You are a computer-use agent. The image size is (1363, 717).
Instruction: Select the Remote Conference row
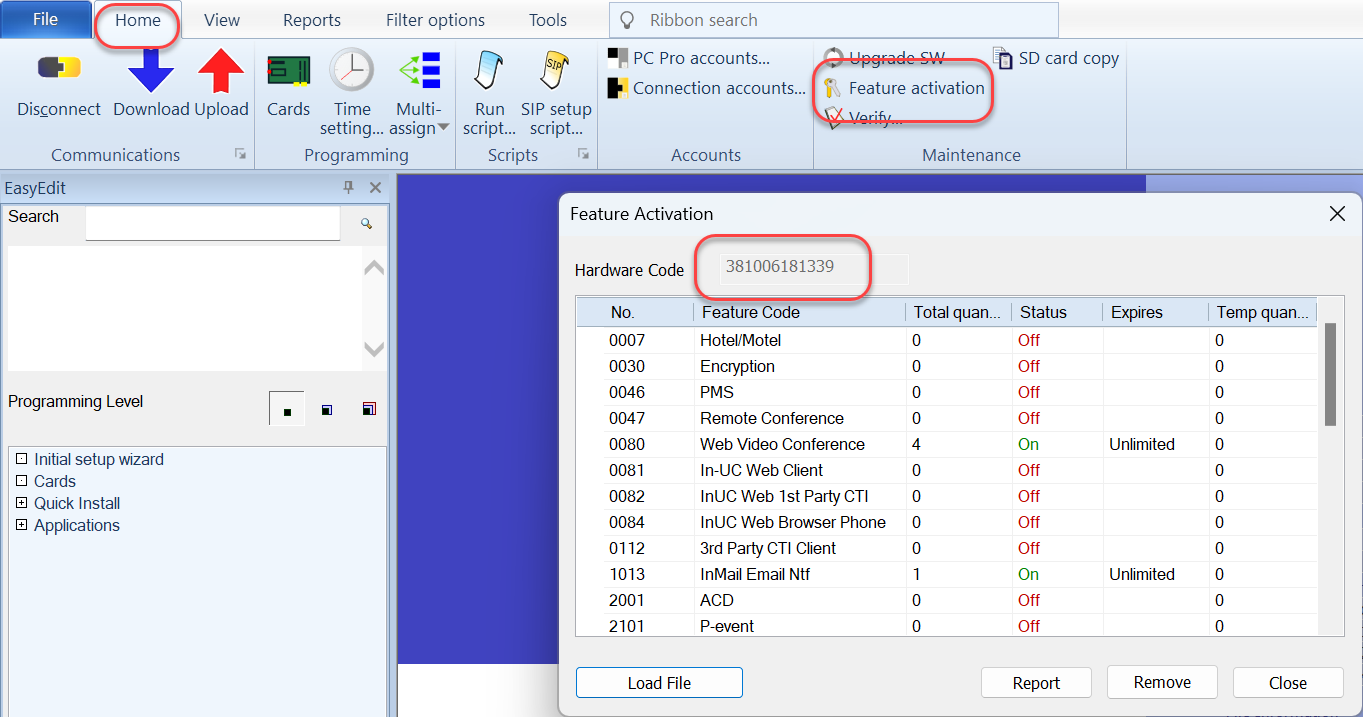pyautogui.click(x=946, y=418)
